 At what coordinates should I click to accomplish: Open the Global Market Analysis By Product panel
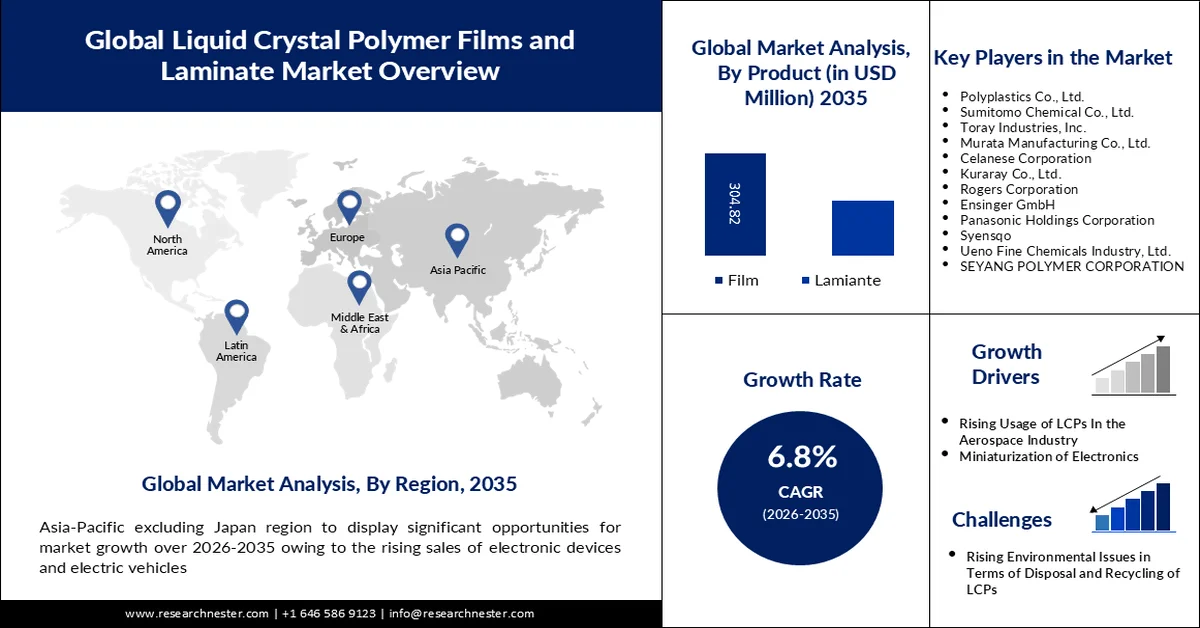tap(799, 72)
